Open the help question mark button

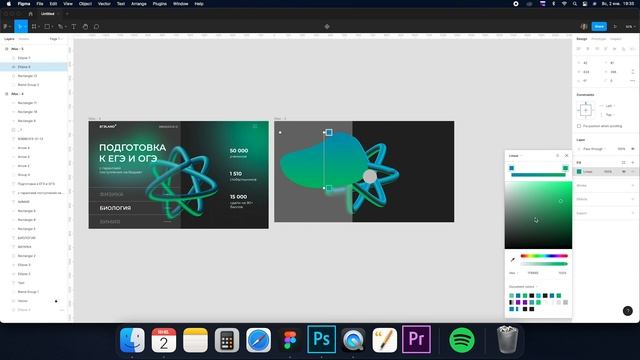628,311
